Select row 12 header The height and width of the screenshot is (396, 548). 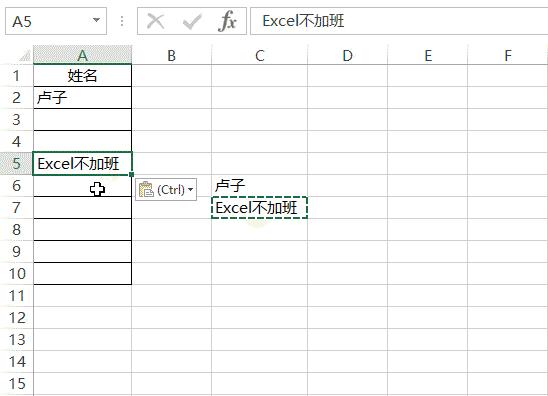pyautogui.click(x=16, y=318)
